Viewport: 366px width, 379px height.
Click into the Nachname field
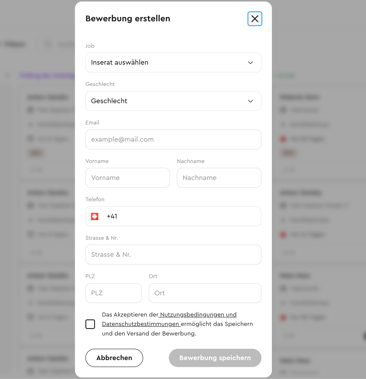coord(219,178)
